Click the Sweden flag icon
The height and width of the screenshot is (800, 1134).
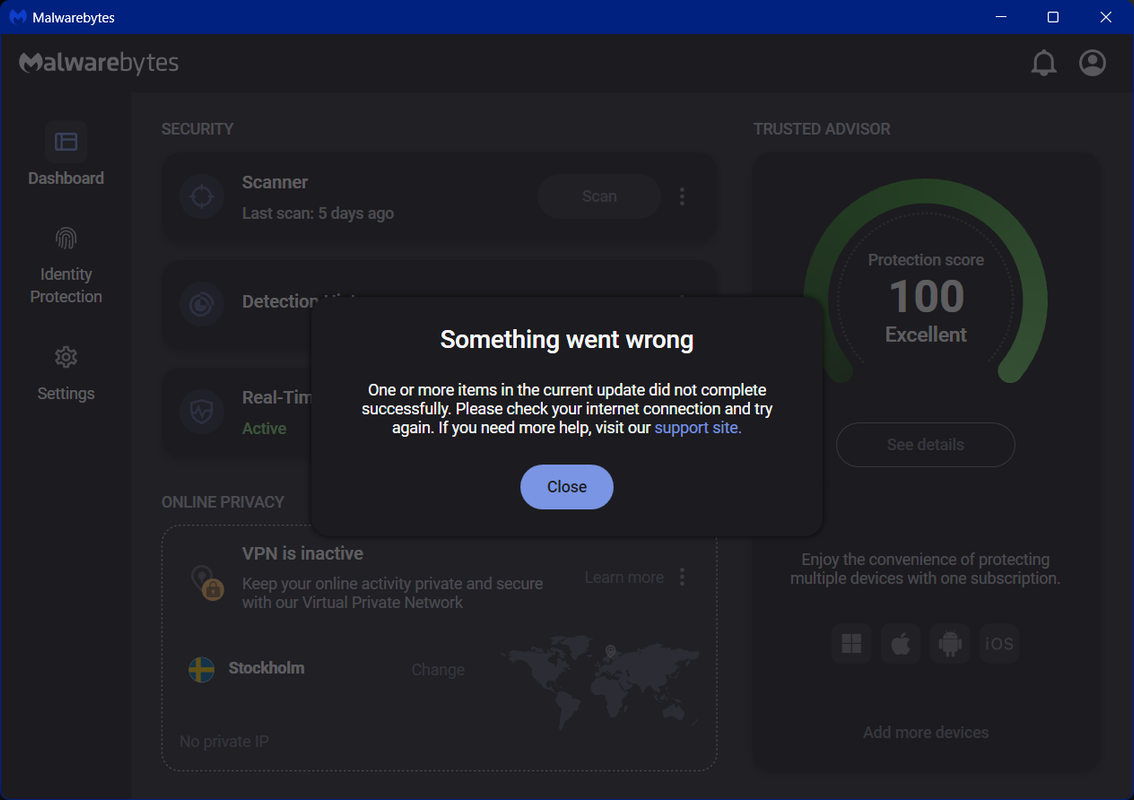(201, 669)
